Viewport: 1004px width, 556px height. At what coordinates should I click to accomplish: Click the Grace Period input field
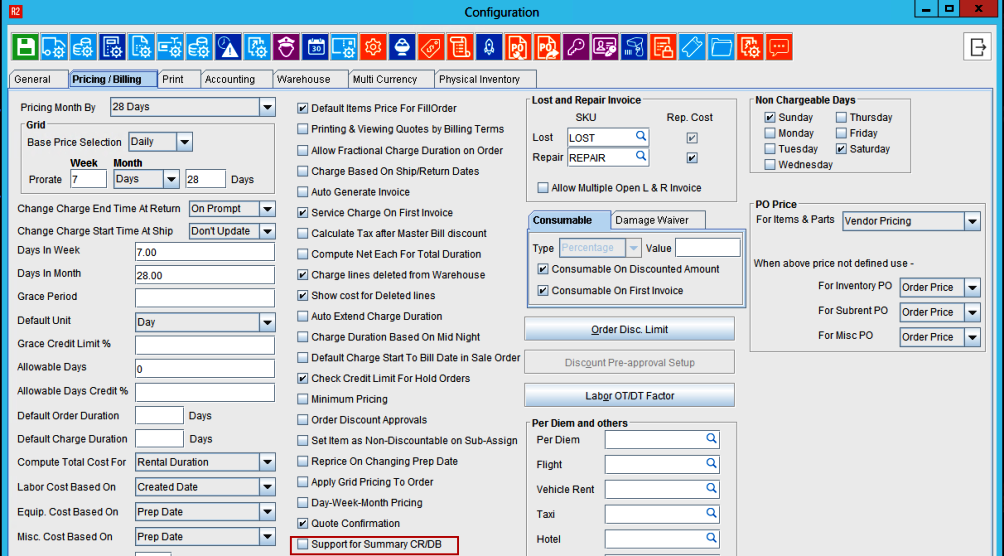tap(204, 297)
